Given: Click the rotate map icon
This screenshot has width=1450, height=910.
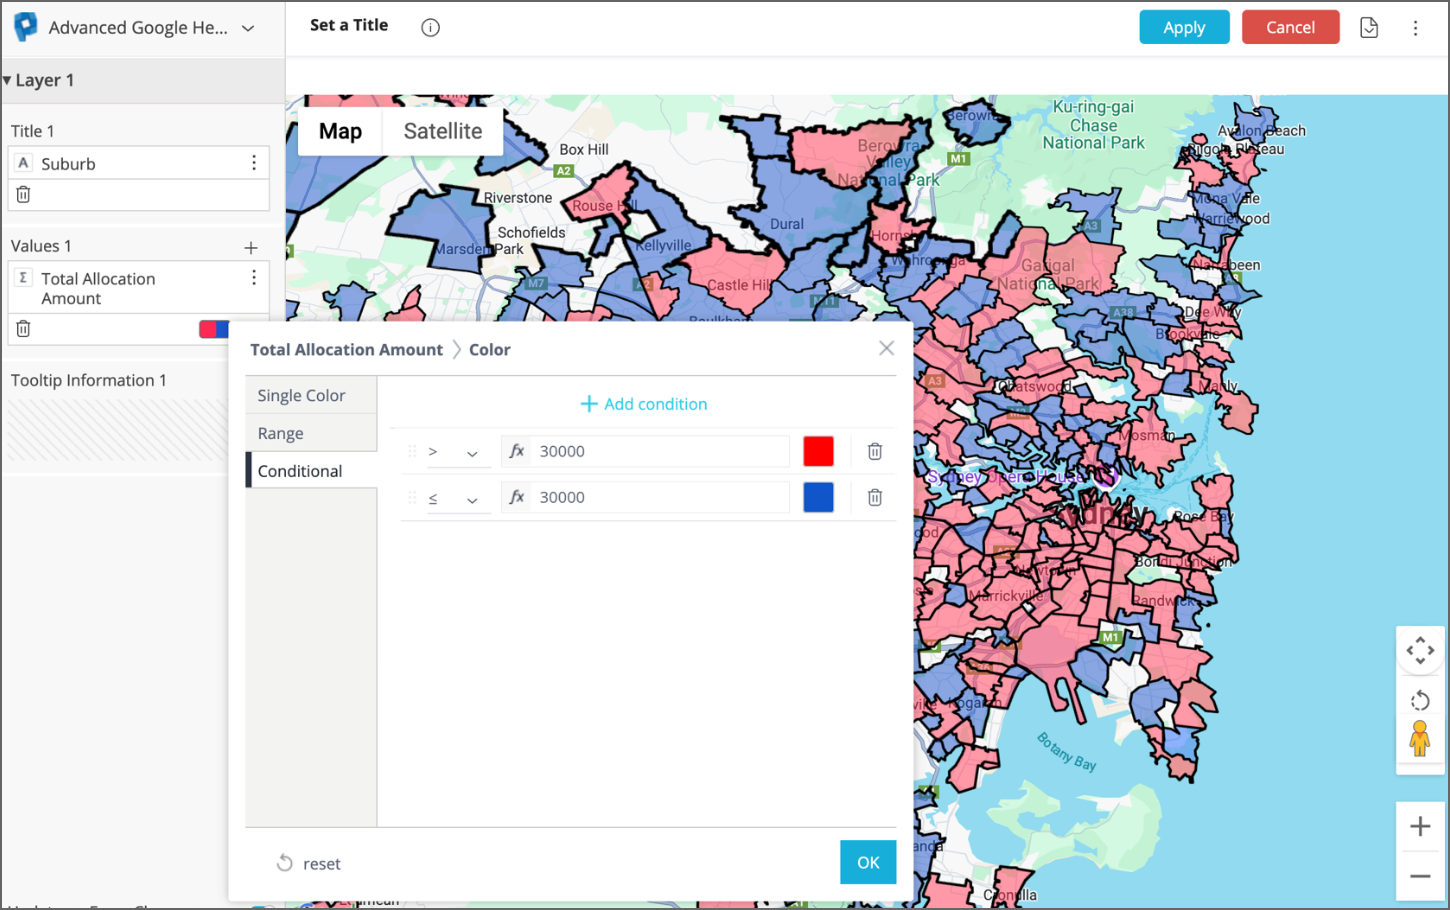Looking at the screenshot, I should [x=1419, y=700].
